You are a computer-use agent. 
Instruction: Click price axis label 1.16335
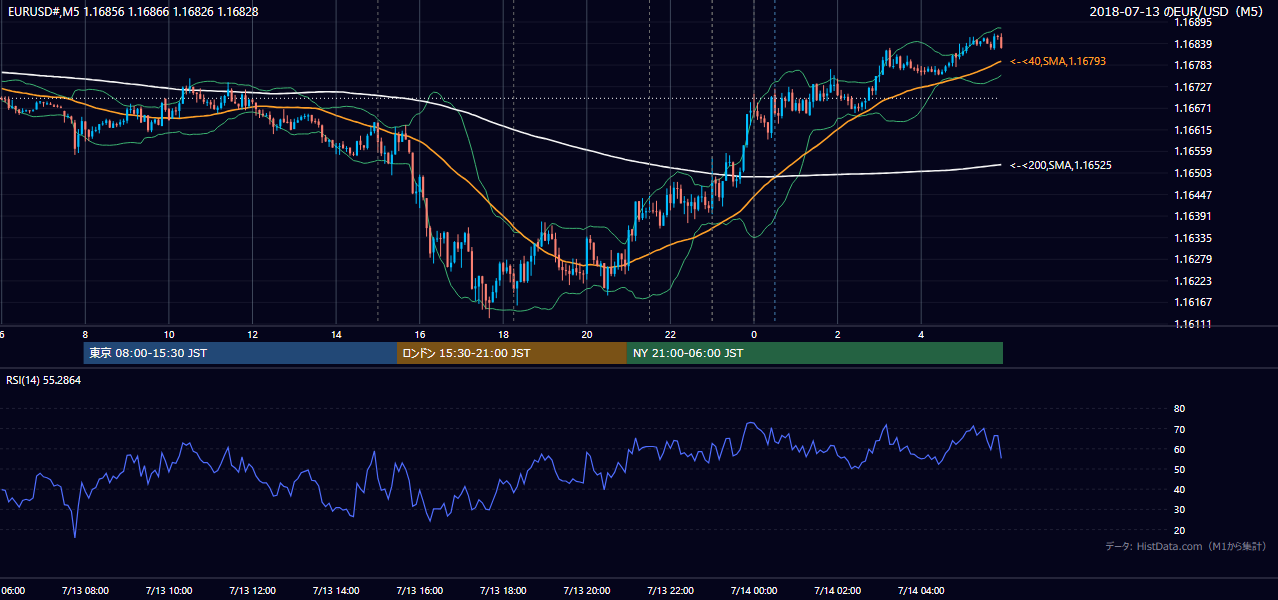[1193, 238]
